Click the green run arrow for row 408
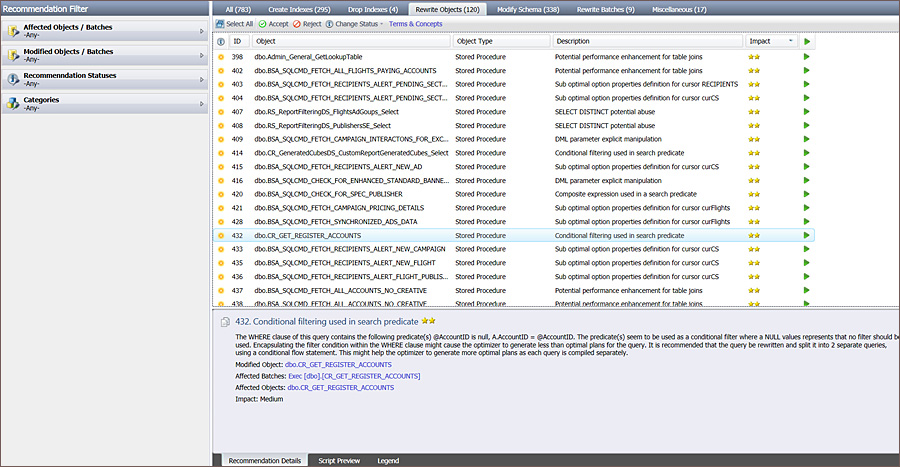 pyautogui.click(x=806, y=126)
